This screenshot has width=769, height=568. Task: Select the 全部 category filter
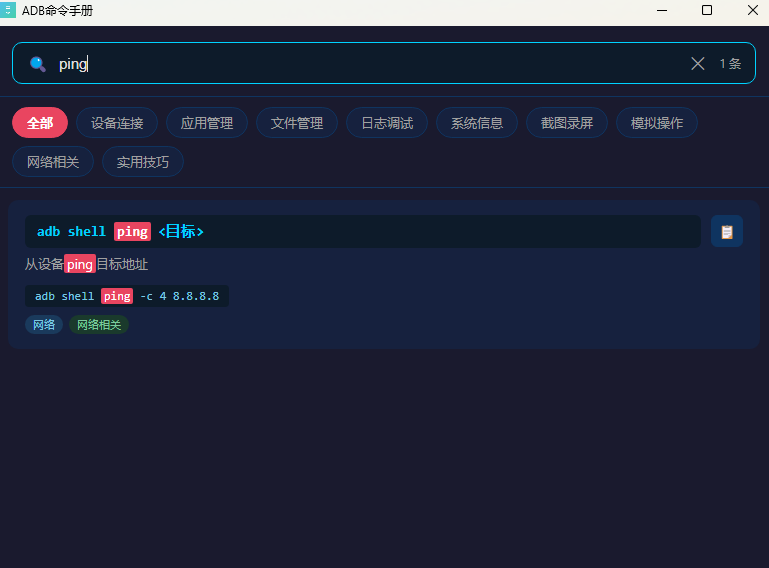point(40,123)
